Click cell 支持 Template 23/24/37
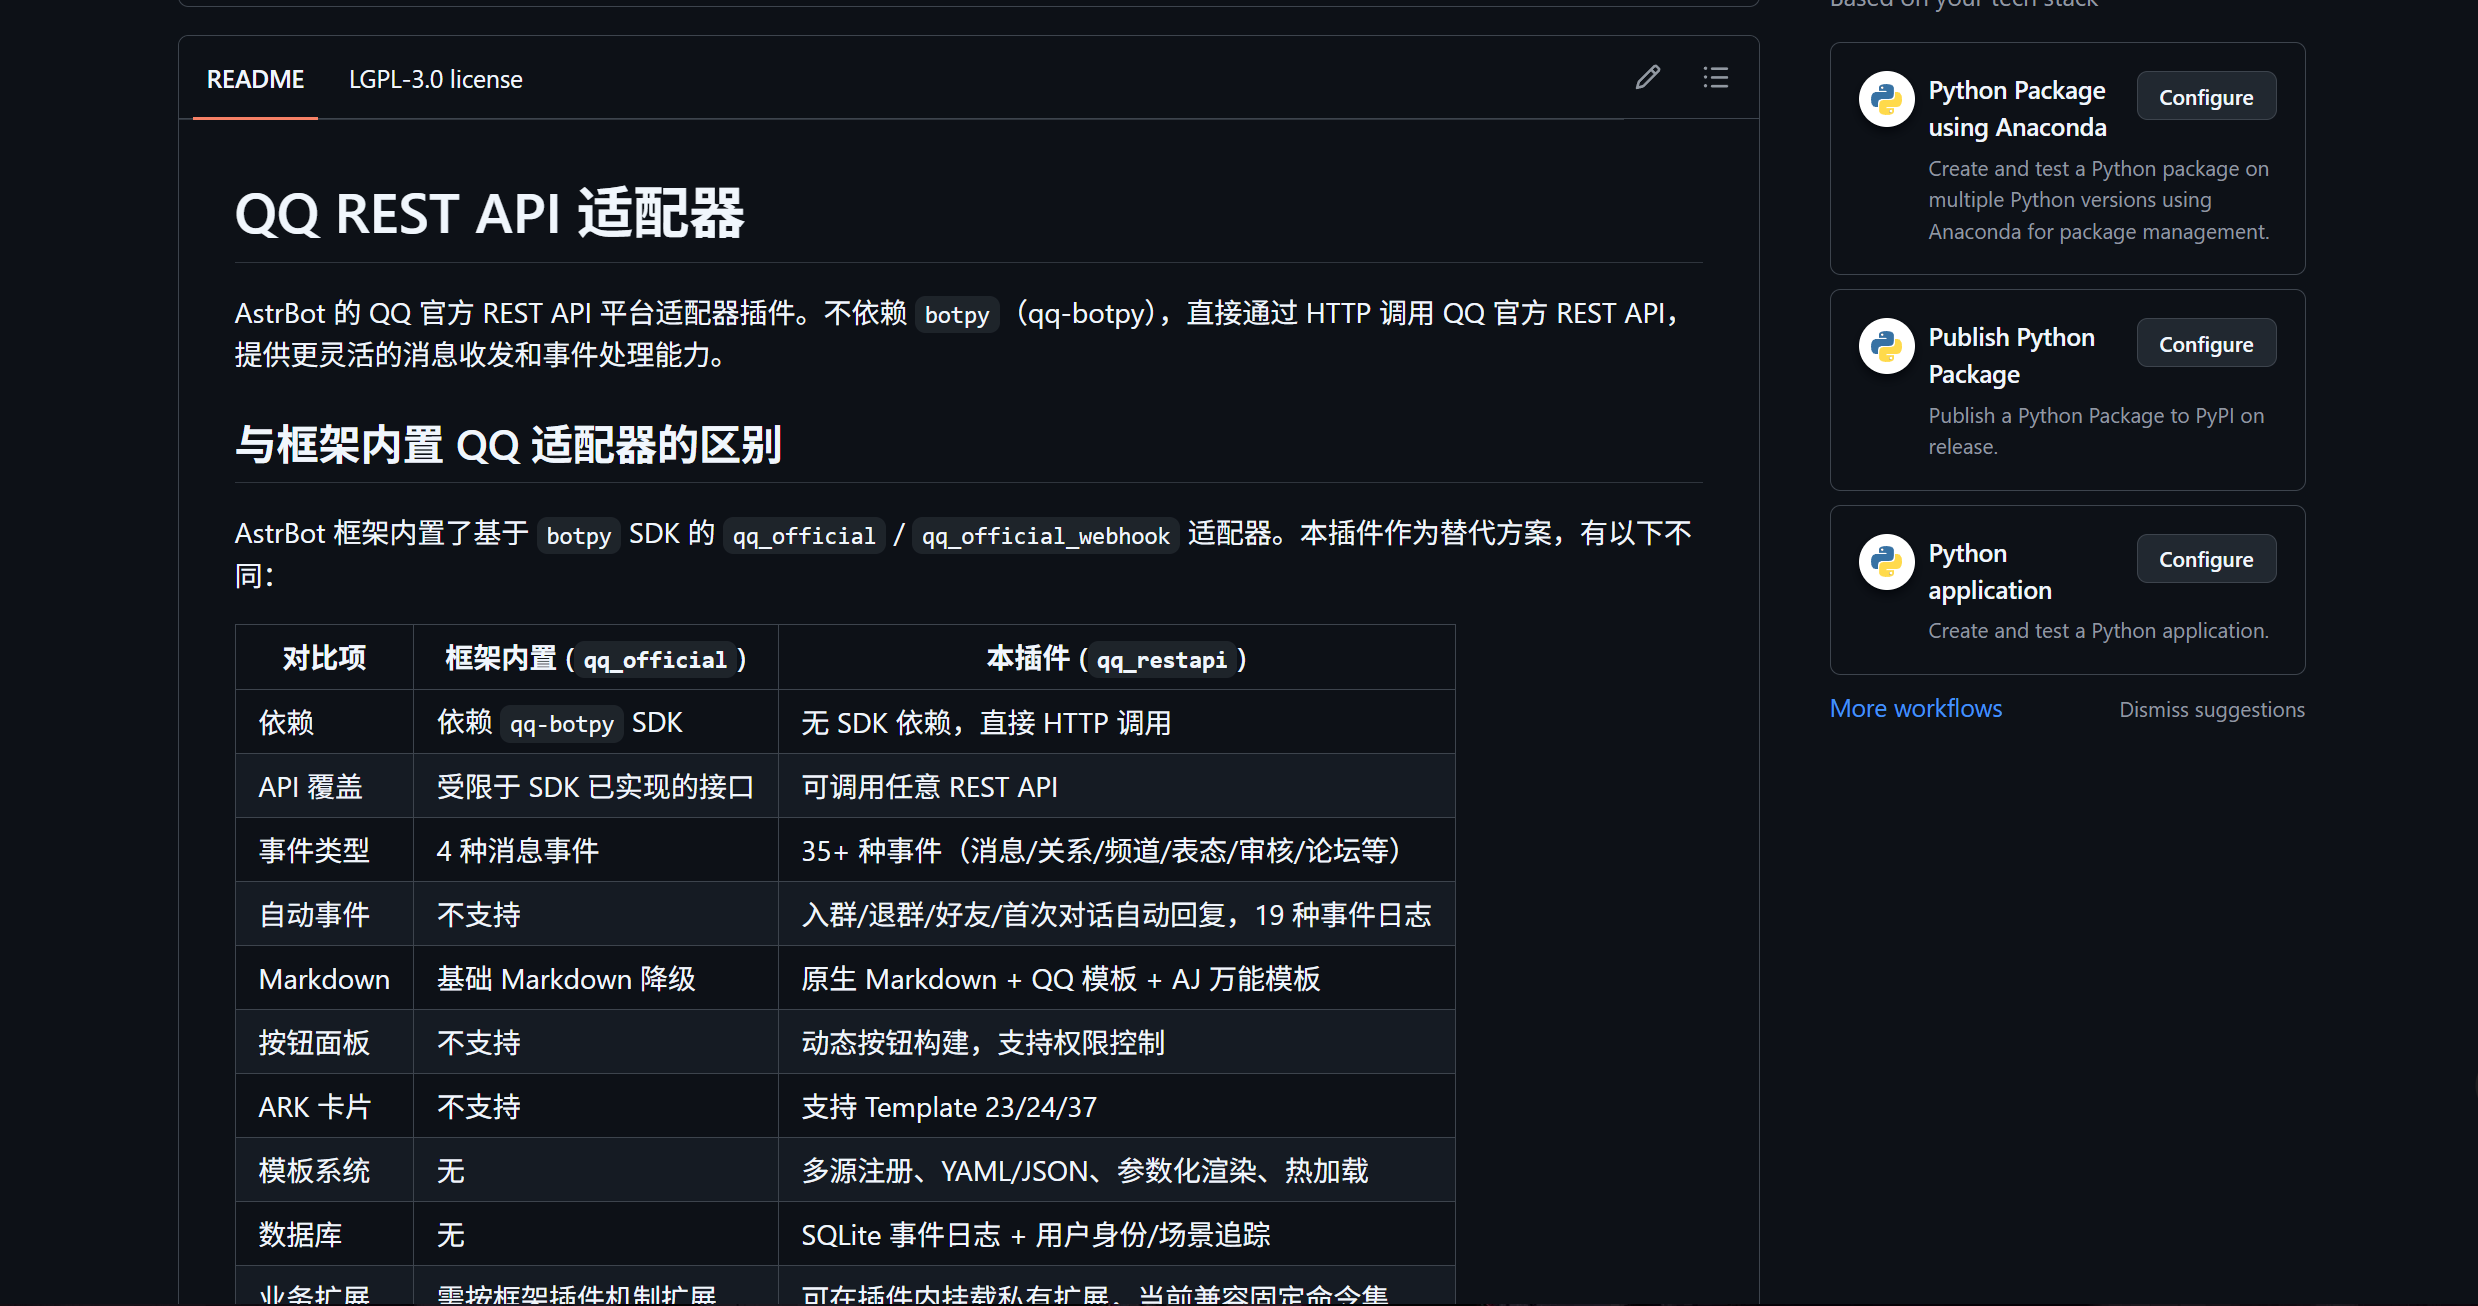Image resolution: width=2478 pixels, height=1306 pixels. [x=1116, y=1106]
